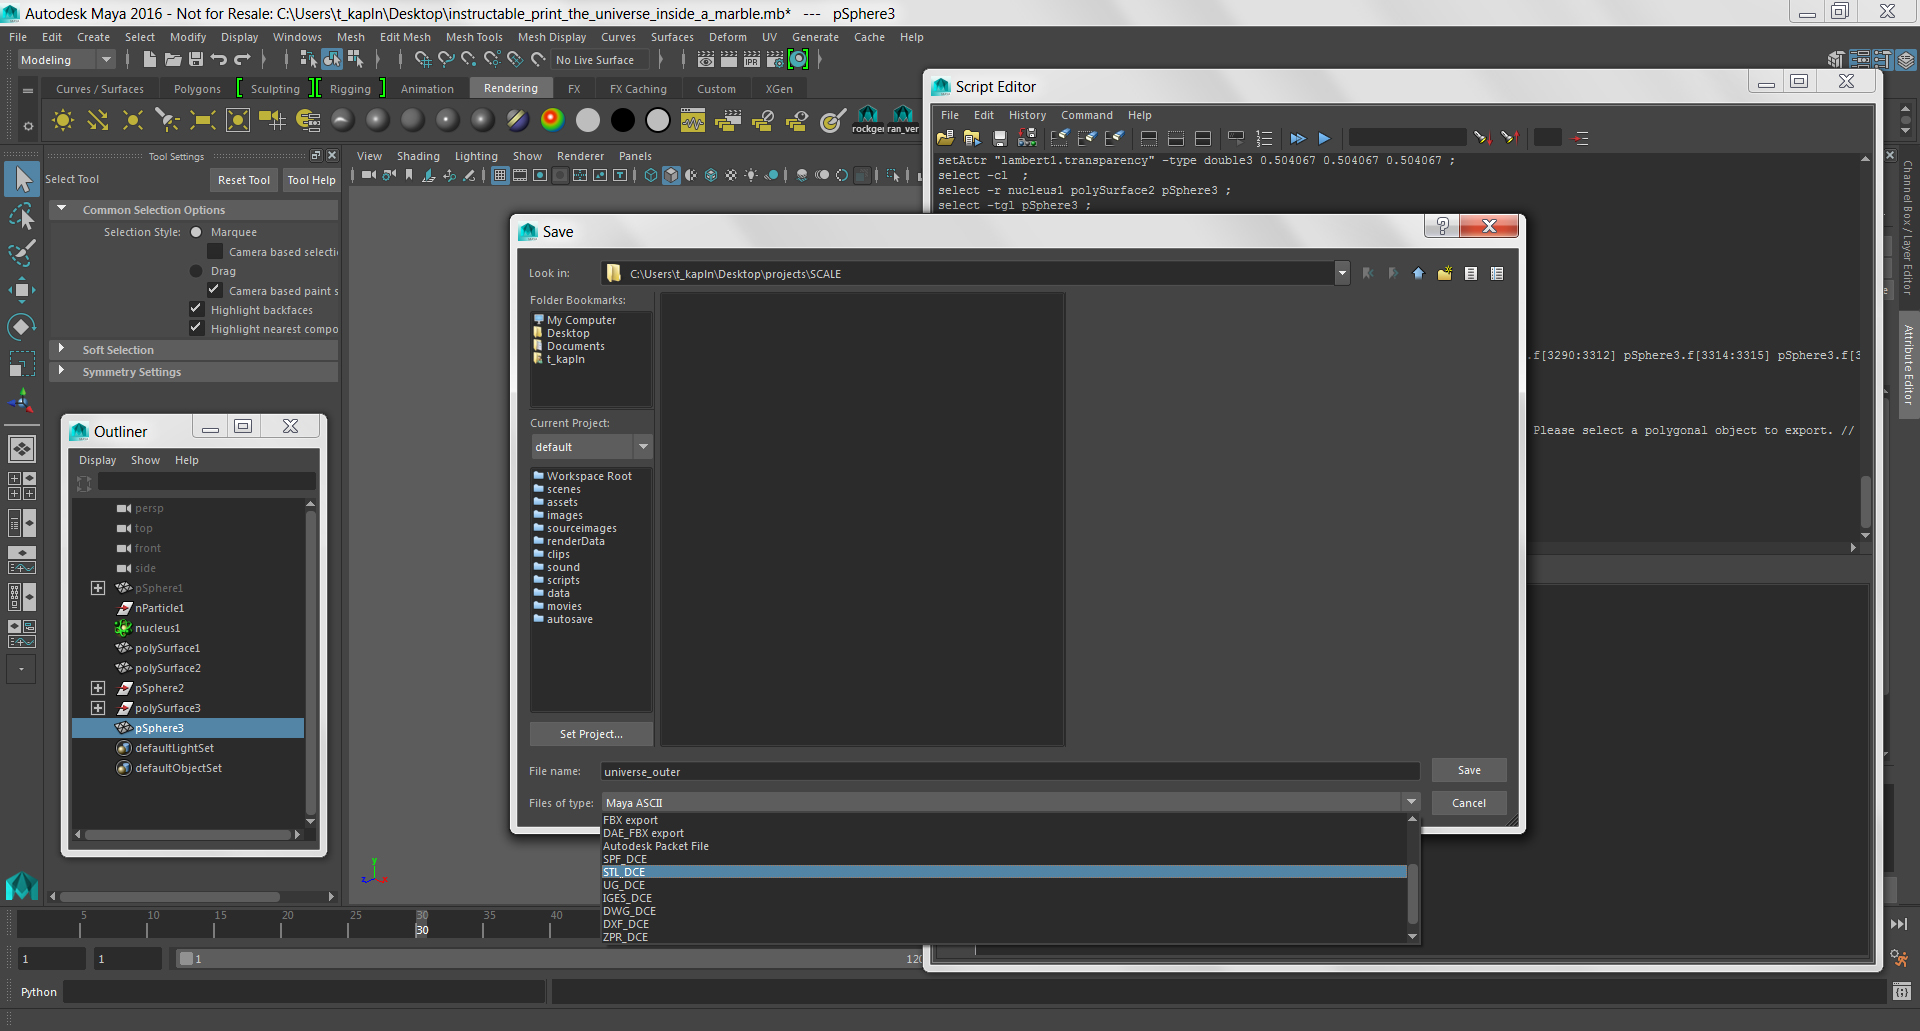Click Save button in Save dialog
The image size is (1920, 1031).
click(1469, 770)
